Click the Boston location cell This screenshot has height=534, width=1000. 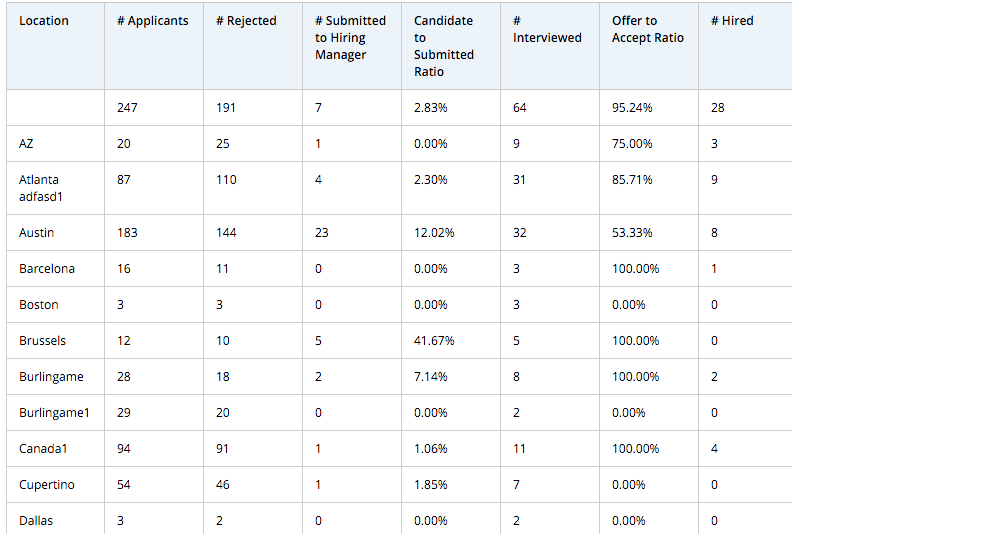pos(39,305)
